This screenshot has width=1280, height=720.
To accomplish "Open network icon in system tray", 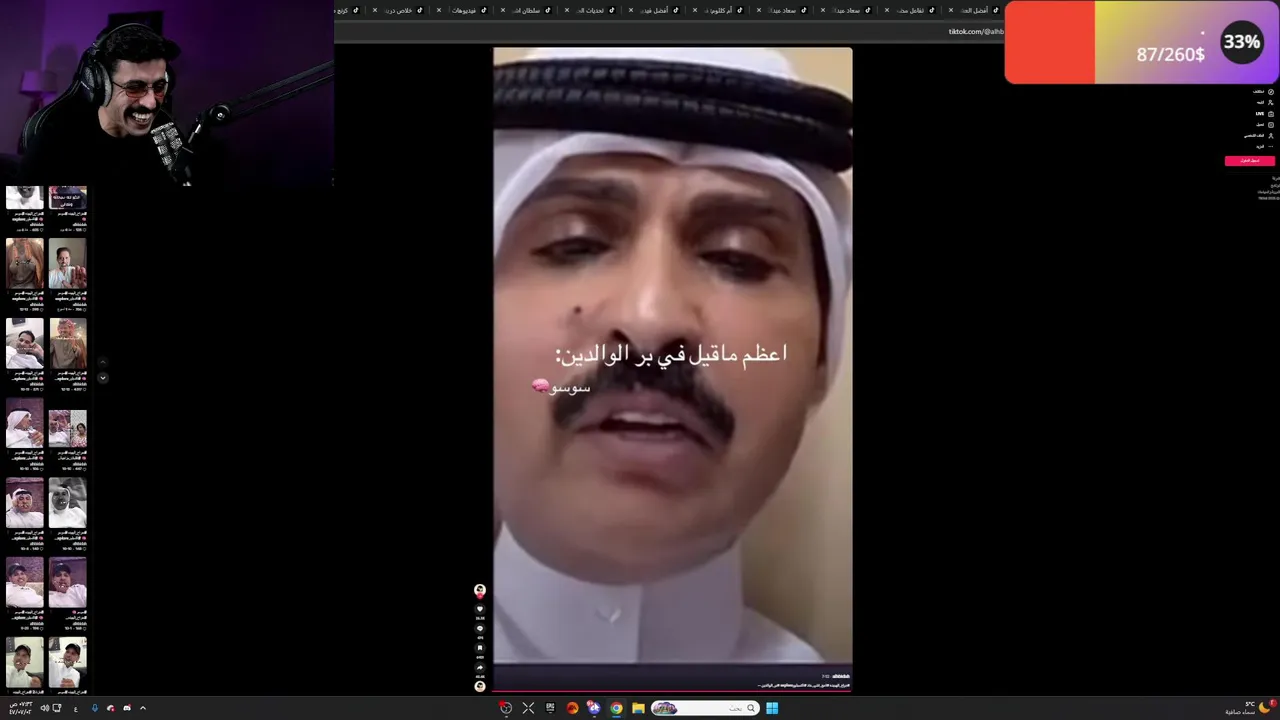I will coord(56,708).
